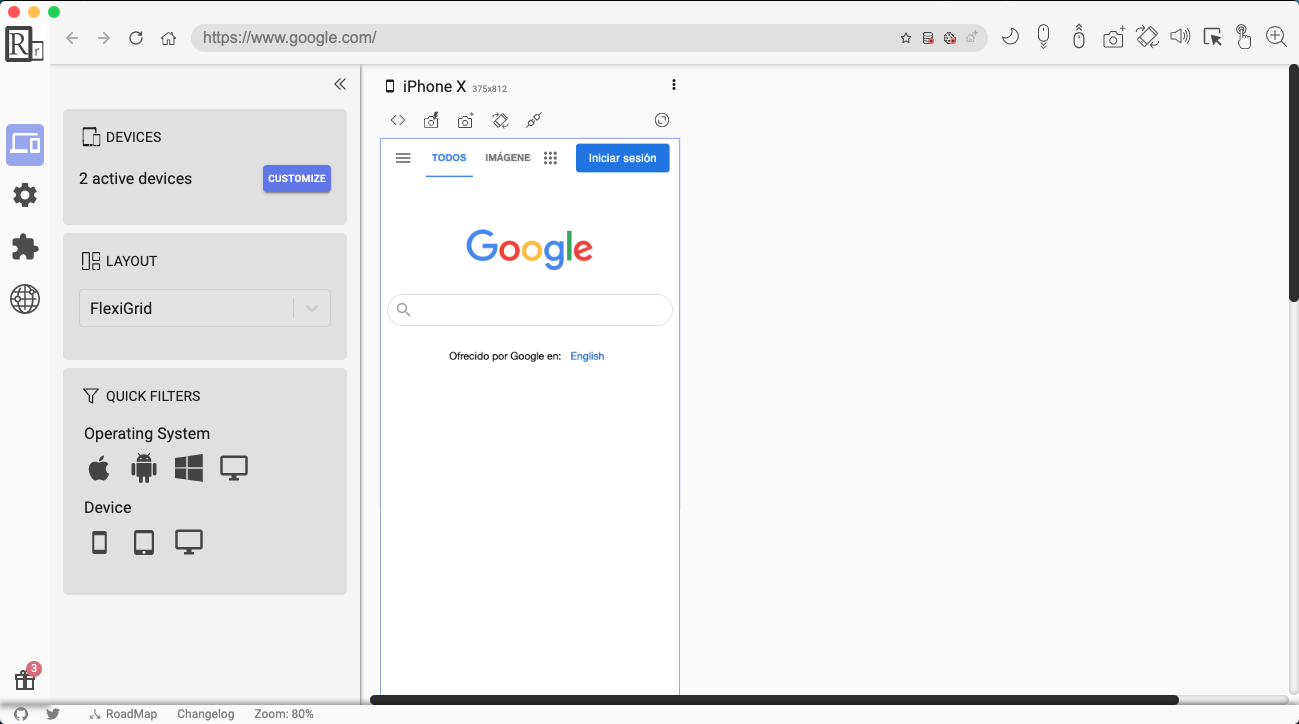Clear cookies using the cookie icon
This screenshot has height=724, width=1299.
(x=950, y=38)
